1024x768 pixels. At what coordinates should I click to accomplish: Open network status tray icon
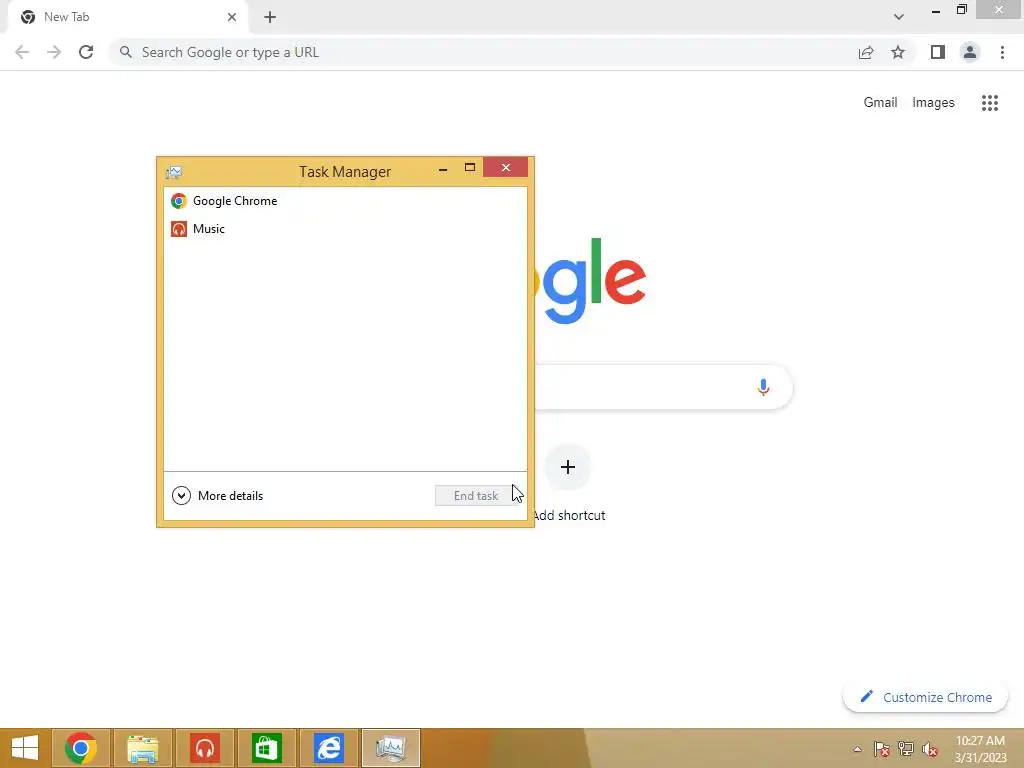906,749
